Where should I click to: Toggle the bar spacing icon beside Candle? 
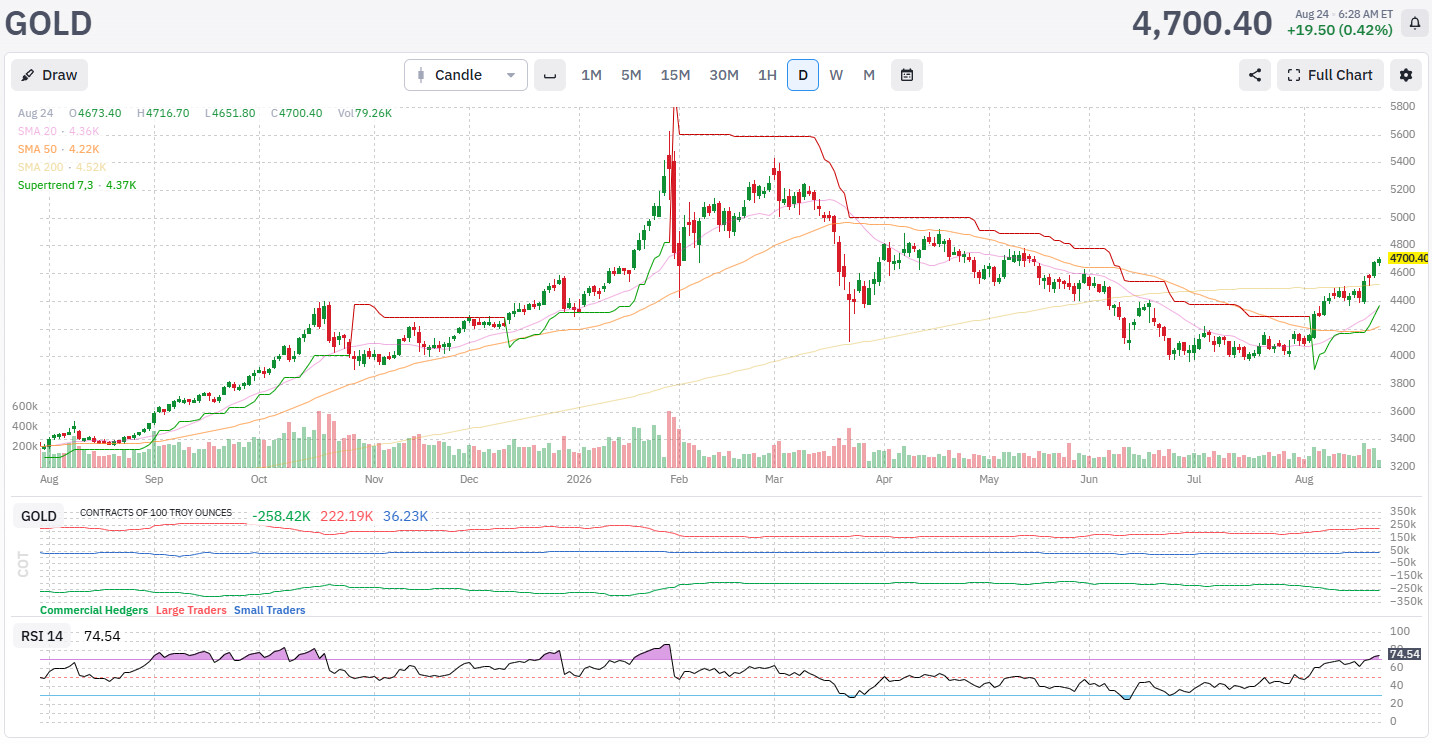pyautogui.click(x=550, y=75)
